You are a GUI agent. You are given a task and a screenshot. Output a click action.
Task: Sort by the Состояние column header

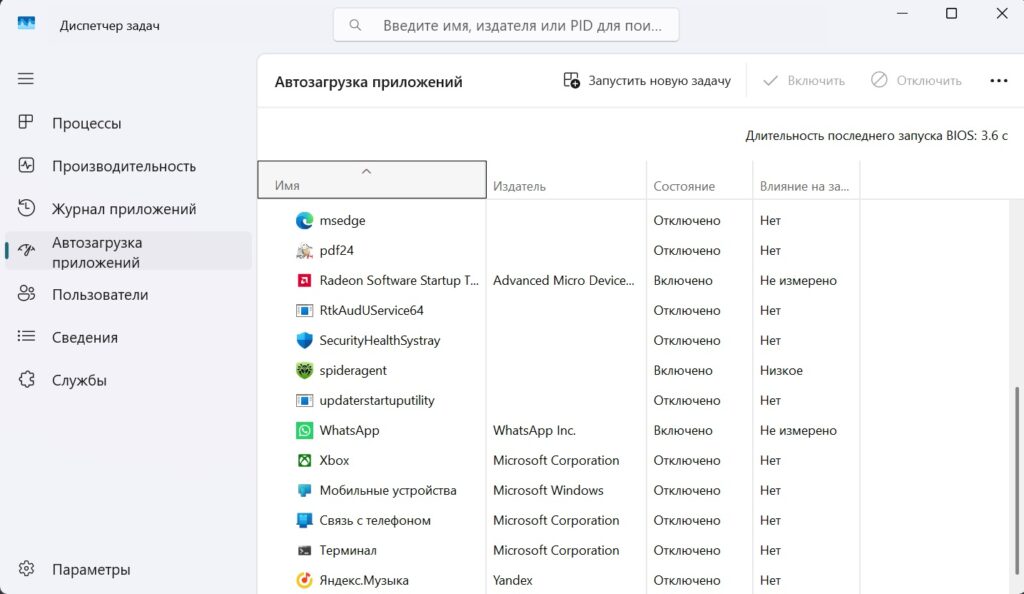(x=699, y=180)
